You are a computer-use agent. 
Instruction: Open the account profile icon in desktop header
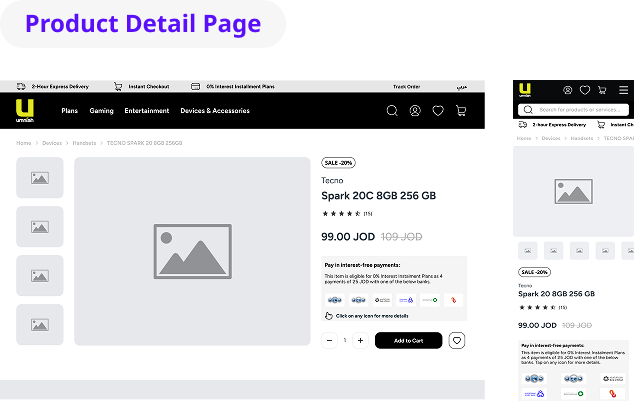[415, 110]
